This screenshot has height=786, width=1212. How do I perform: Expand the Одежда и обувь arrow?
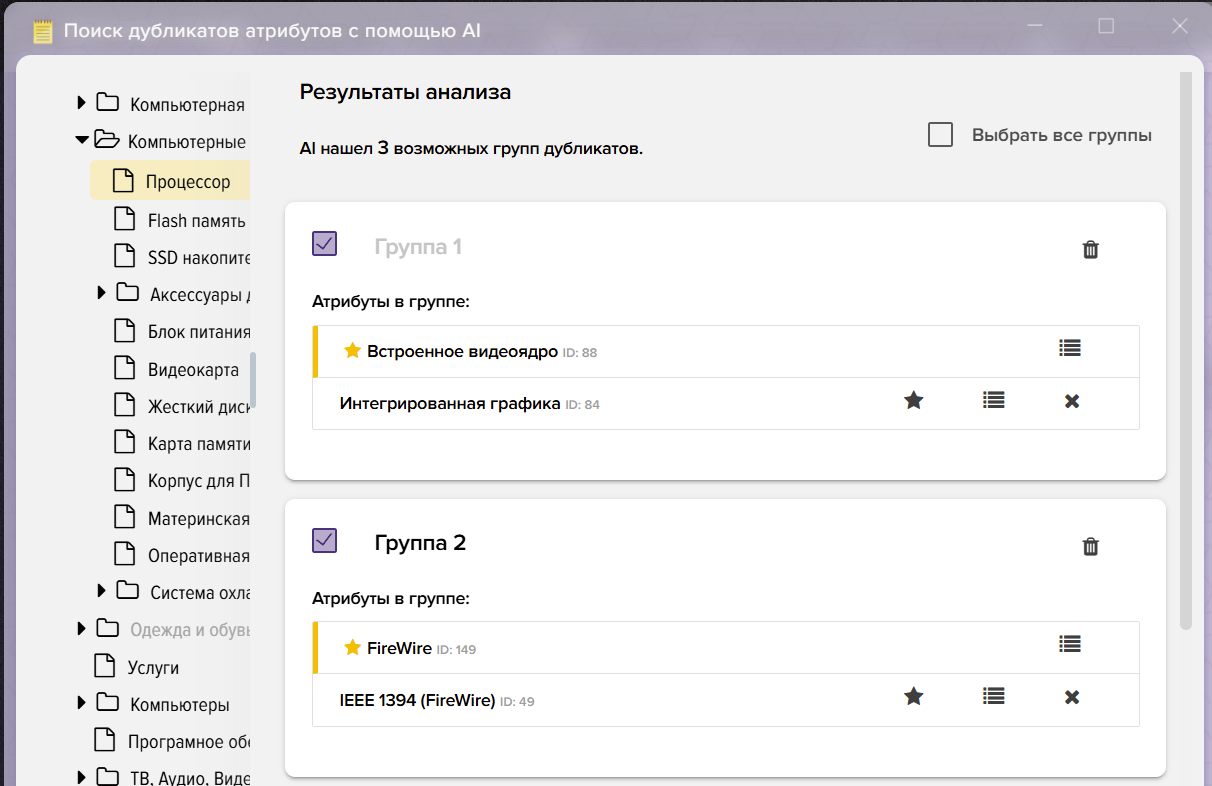click(81, 629)
